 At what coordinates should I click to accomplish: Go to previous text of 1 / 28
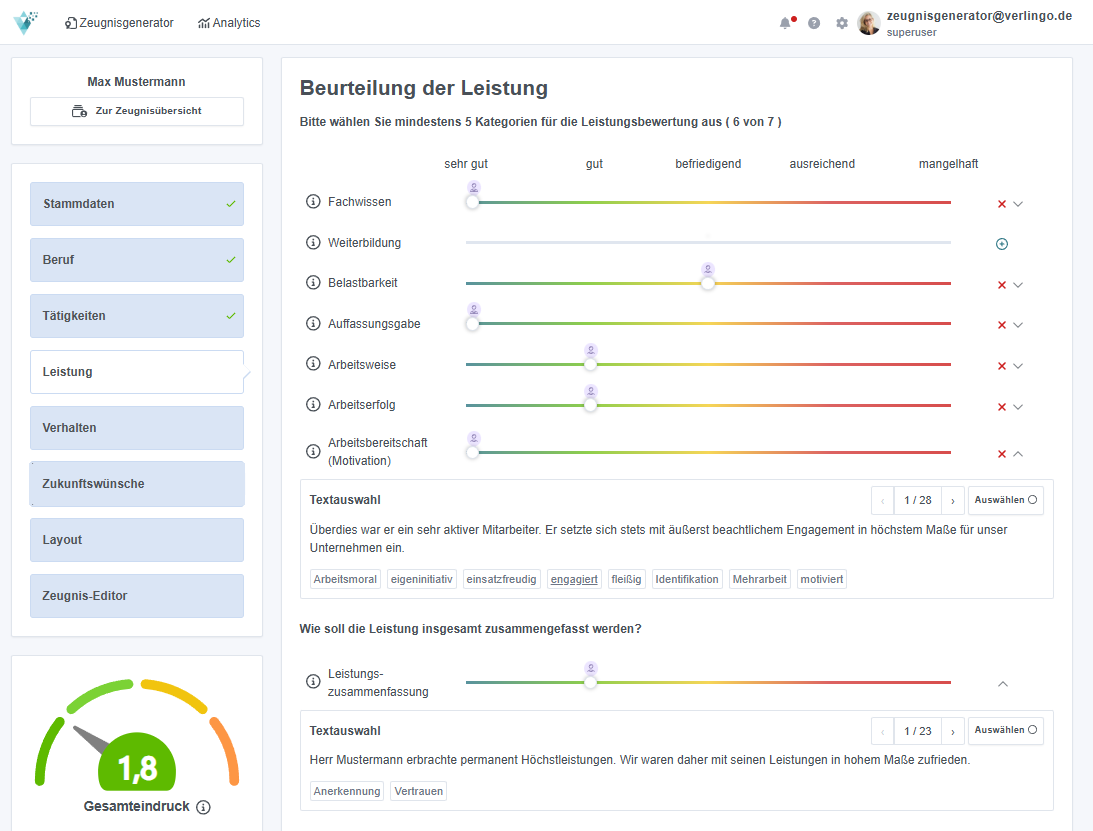pos(882,501)
